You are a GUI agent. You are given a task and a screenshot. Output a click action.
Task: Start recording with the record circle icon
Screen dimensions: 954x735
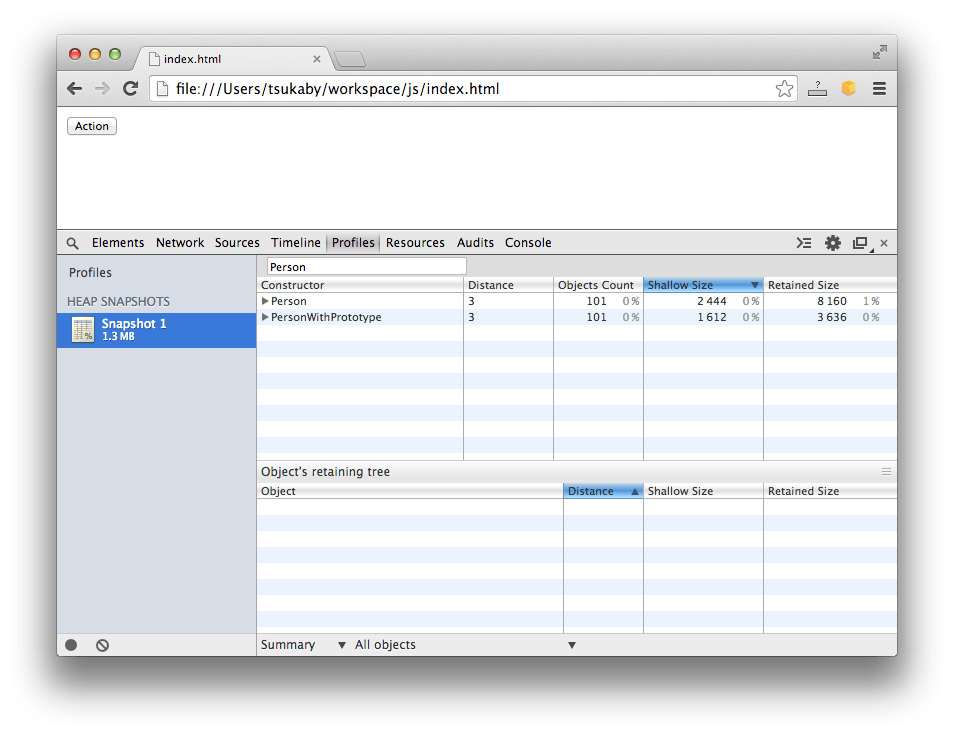[71, 645]
